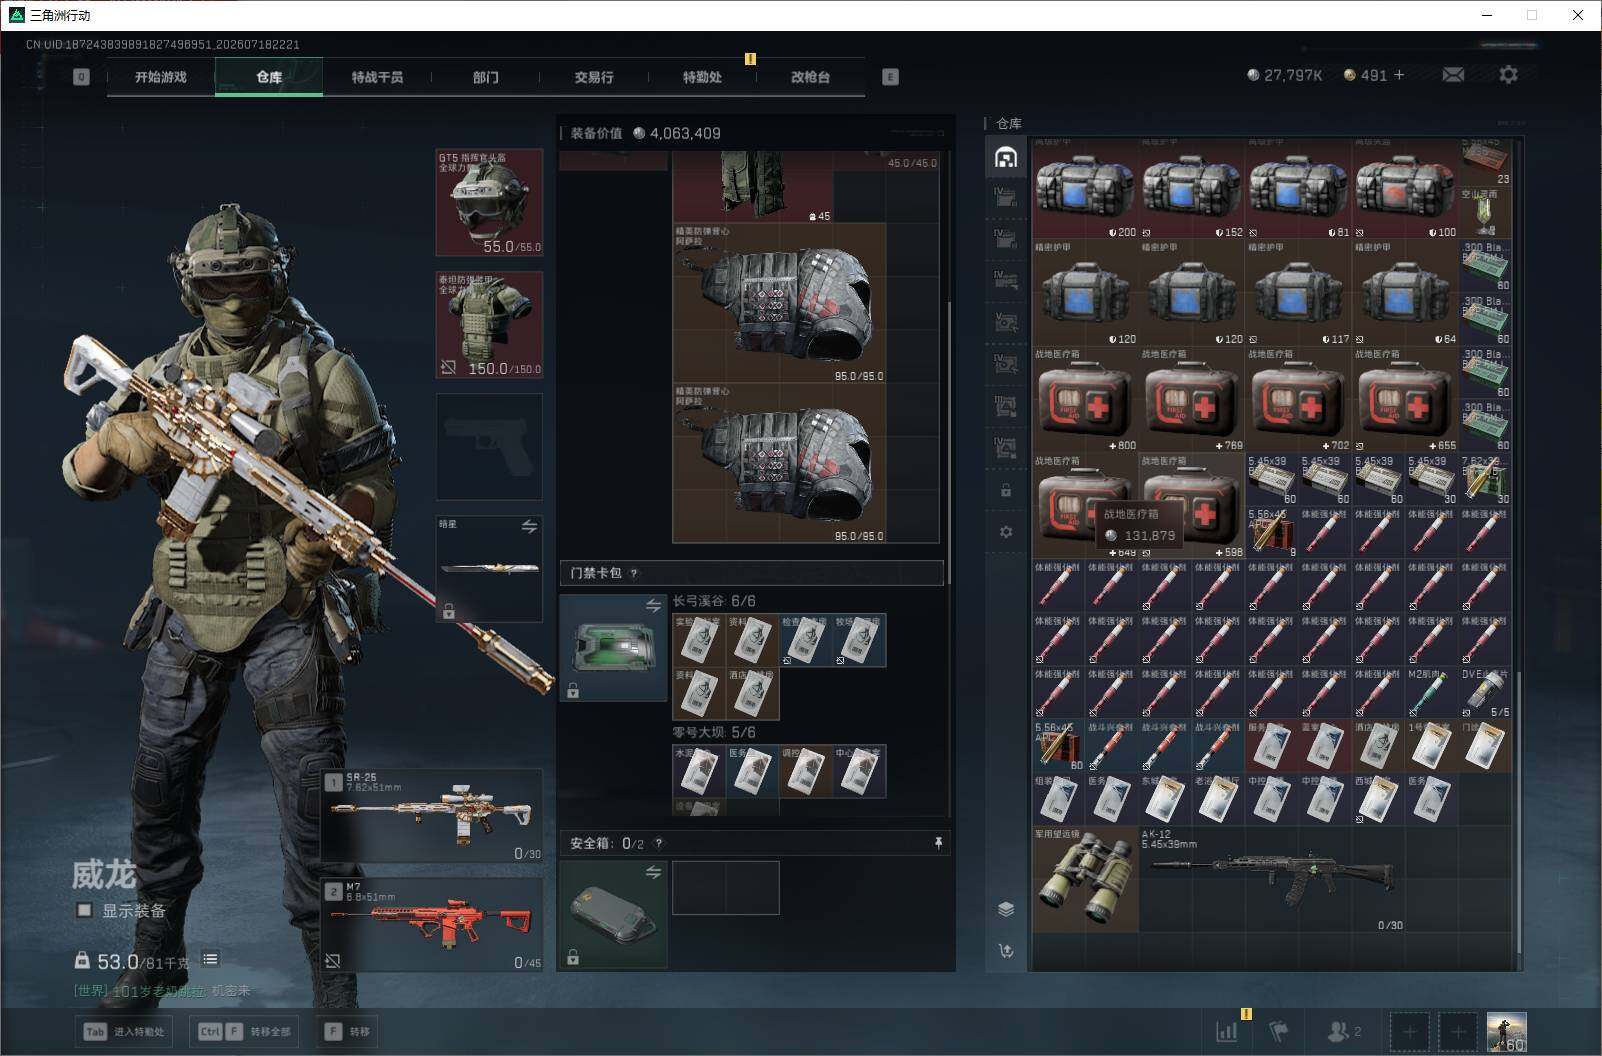The image size is (1602, 1056).
Task: Toggle the swap icon on keycard pack slot
Action: [x=653, y=606]
